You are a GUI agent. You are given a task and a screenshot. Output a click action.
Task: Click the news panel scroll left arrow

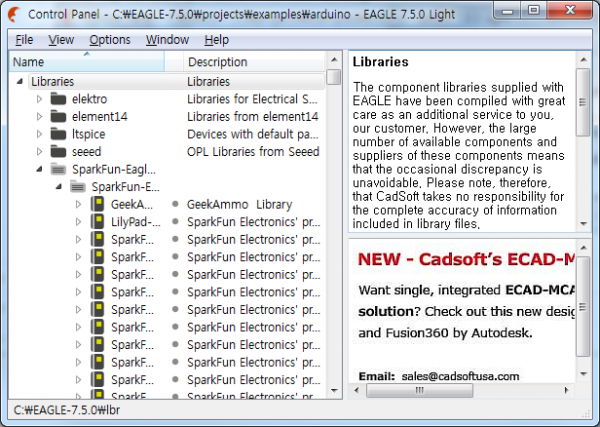click(357, 391)
